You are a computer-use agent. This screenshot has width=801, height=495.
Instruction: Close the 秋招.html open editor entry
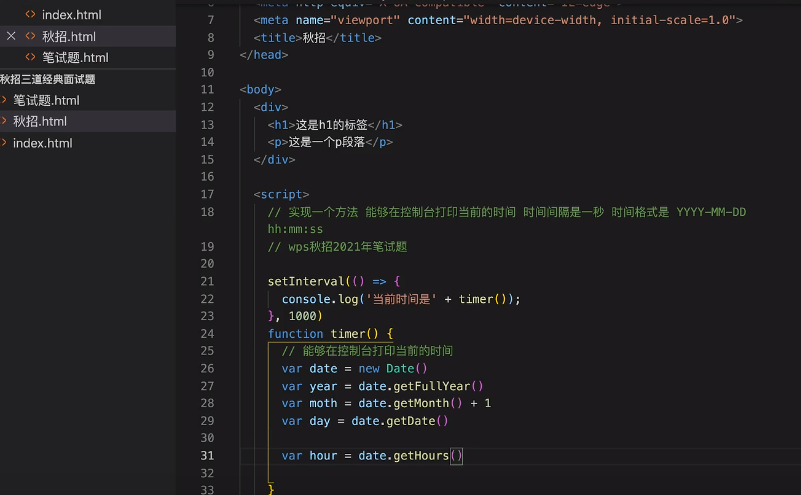coord(11,36)
